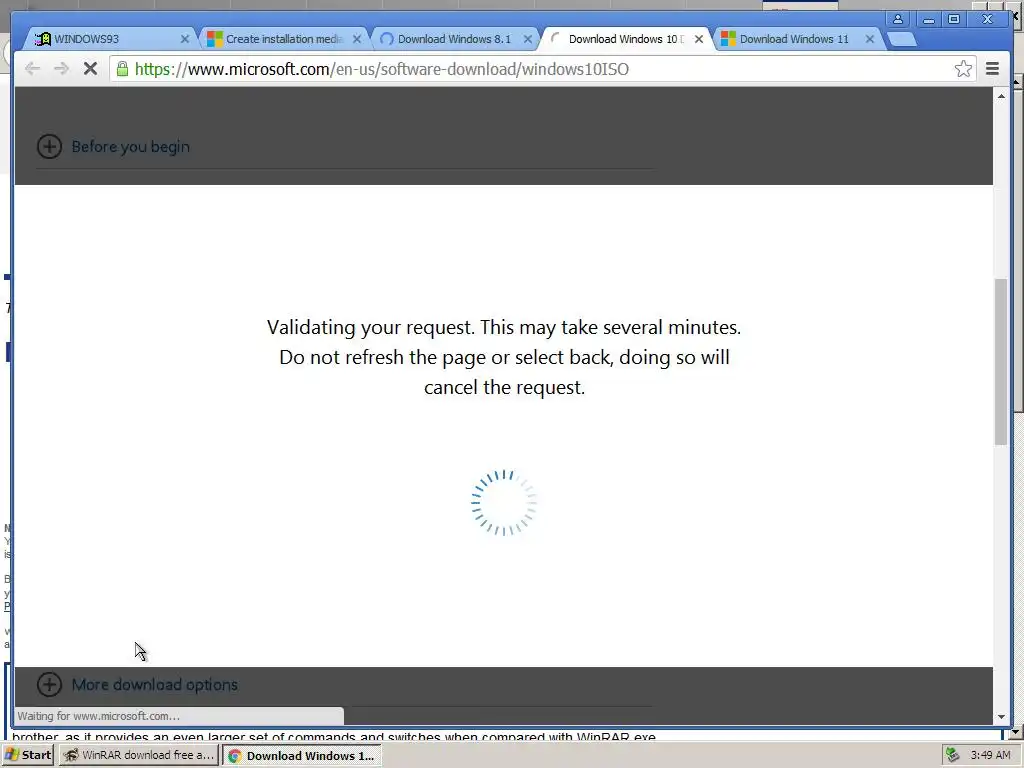Screen dimensions: 1024x768
Task: Switch to Create installation media tab
Action: (281, 39)
